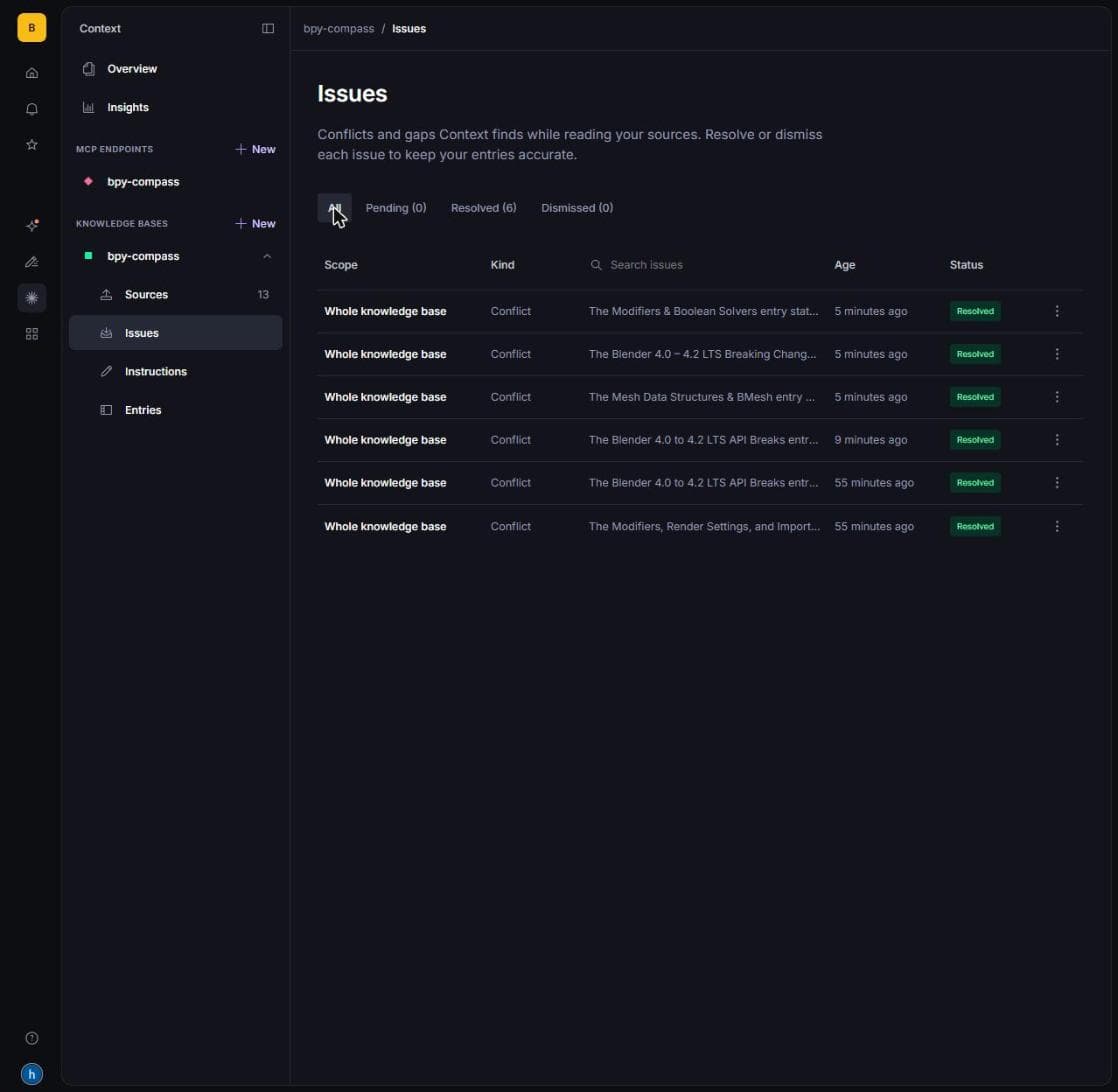Open the Issues page in sidebar
The height and width of the screenshot is (1092, 1118).
tap(175, 333)
